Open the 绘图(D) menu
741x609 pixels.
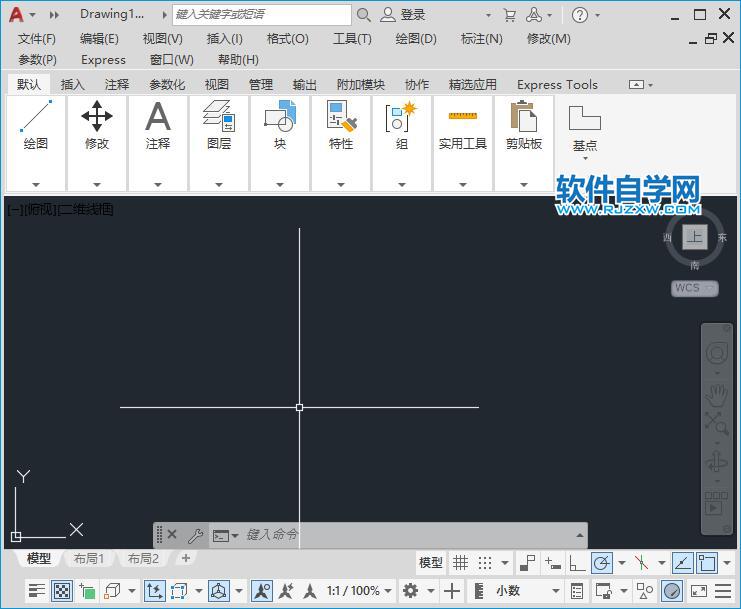[416, 39]
